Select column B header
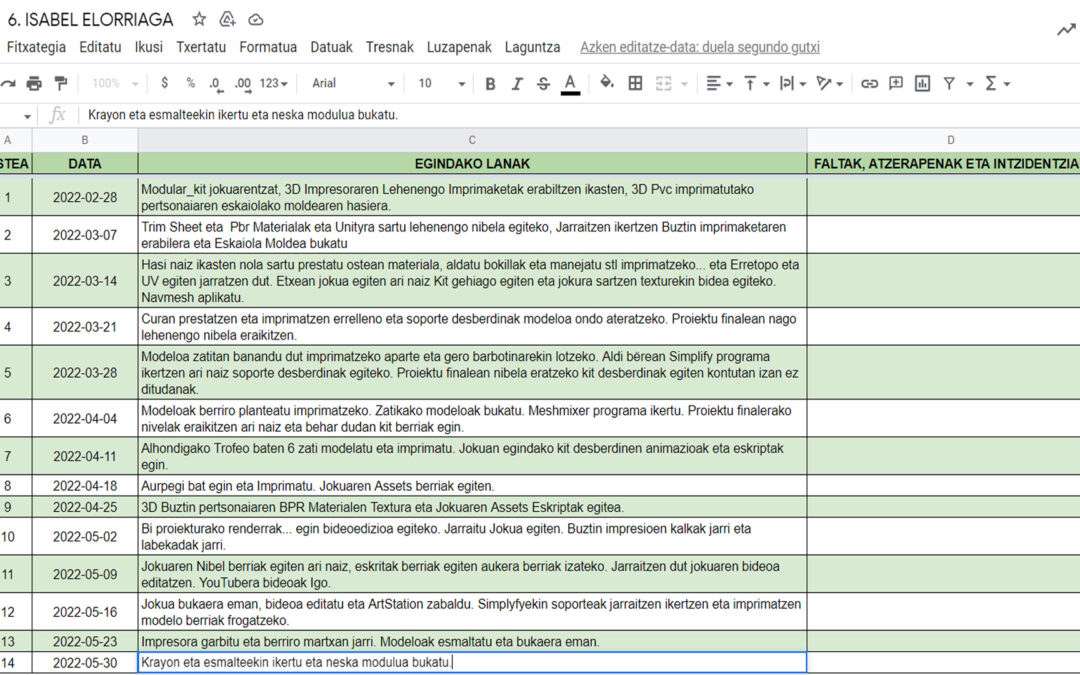1080x675 pixels. pos(85,140)
